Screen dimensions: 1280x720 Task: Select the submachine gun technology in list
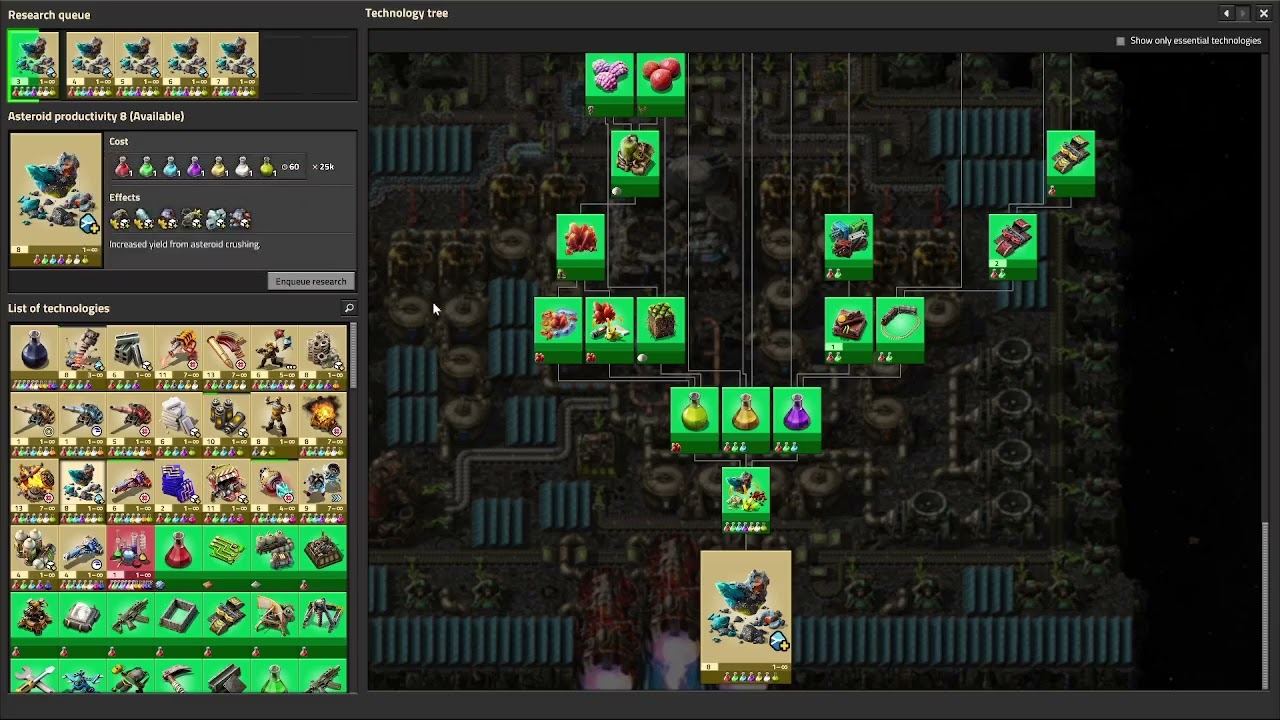pyautogui.click(x=130, y=625)
